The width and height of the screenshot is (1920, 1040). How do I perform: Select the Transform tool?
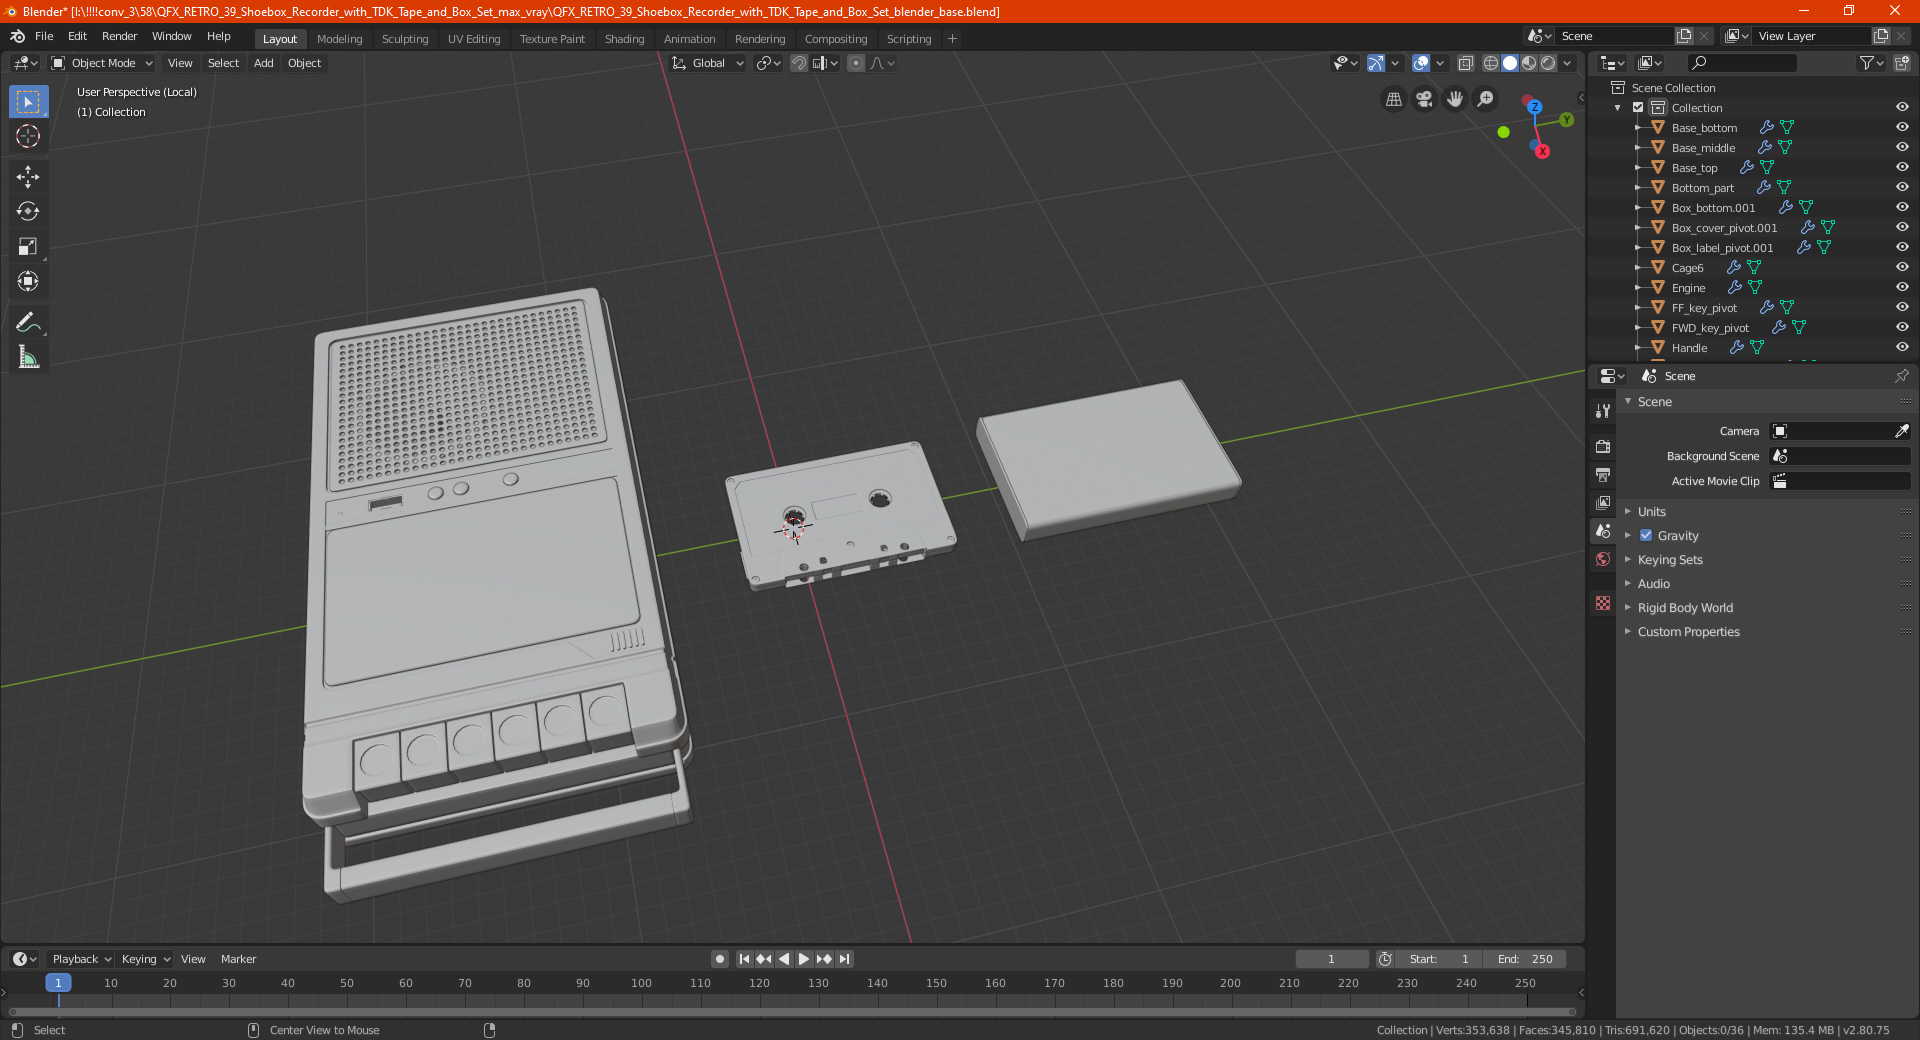(x=28, y=281)
